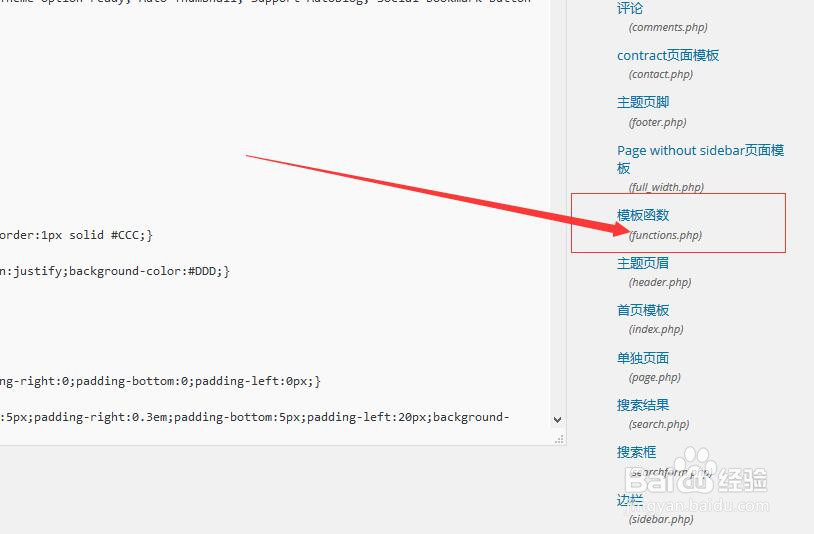Click code line with 'background-color:#DDD;}'
Viewport: 814px width, 534px height.
point(115,271)
